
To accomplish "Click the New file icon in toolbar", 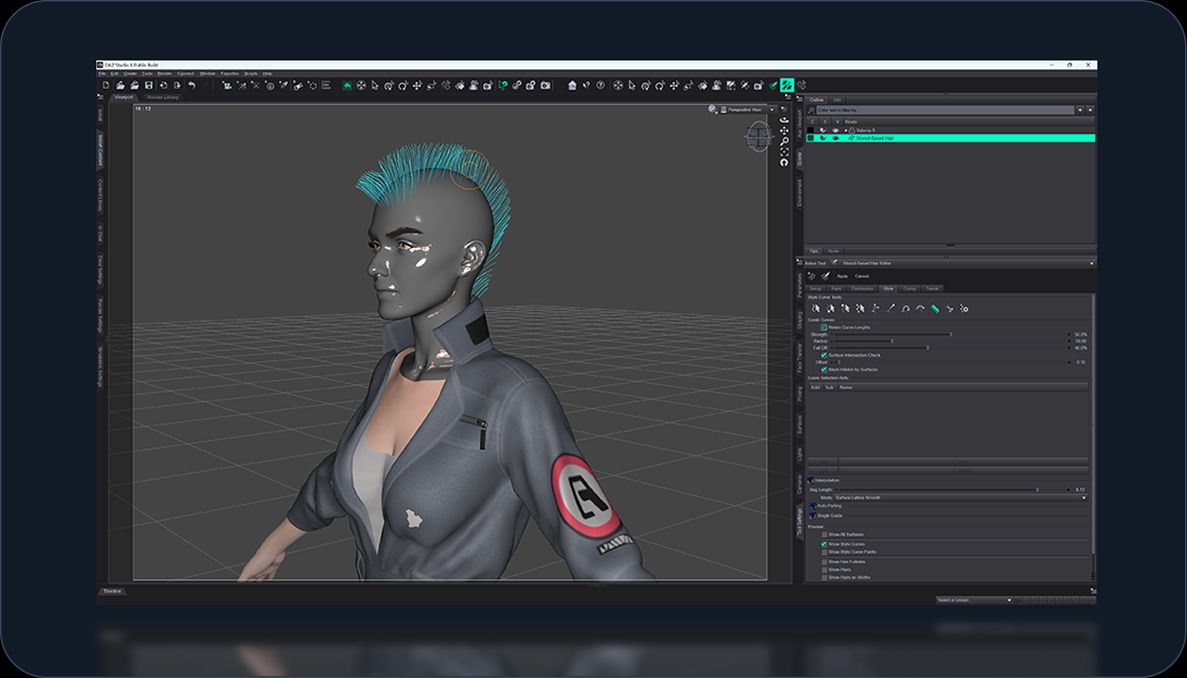I will coord(106,85).
